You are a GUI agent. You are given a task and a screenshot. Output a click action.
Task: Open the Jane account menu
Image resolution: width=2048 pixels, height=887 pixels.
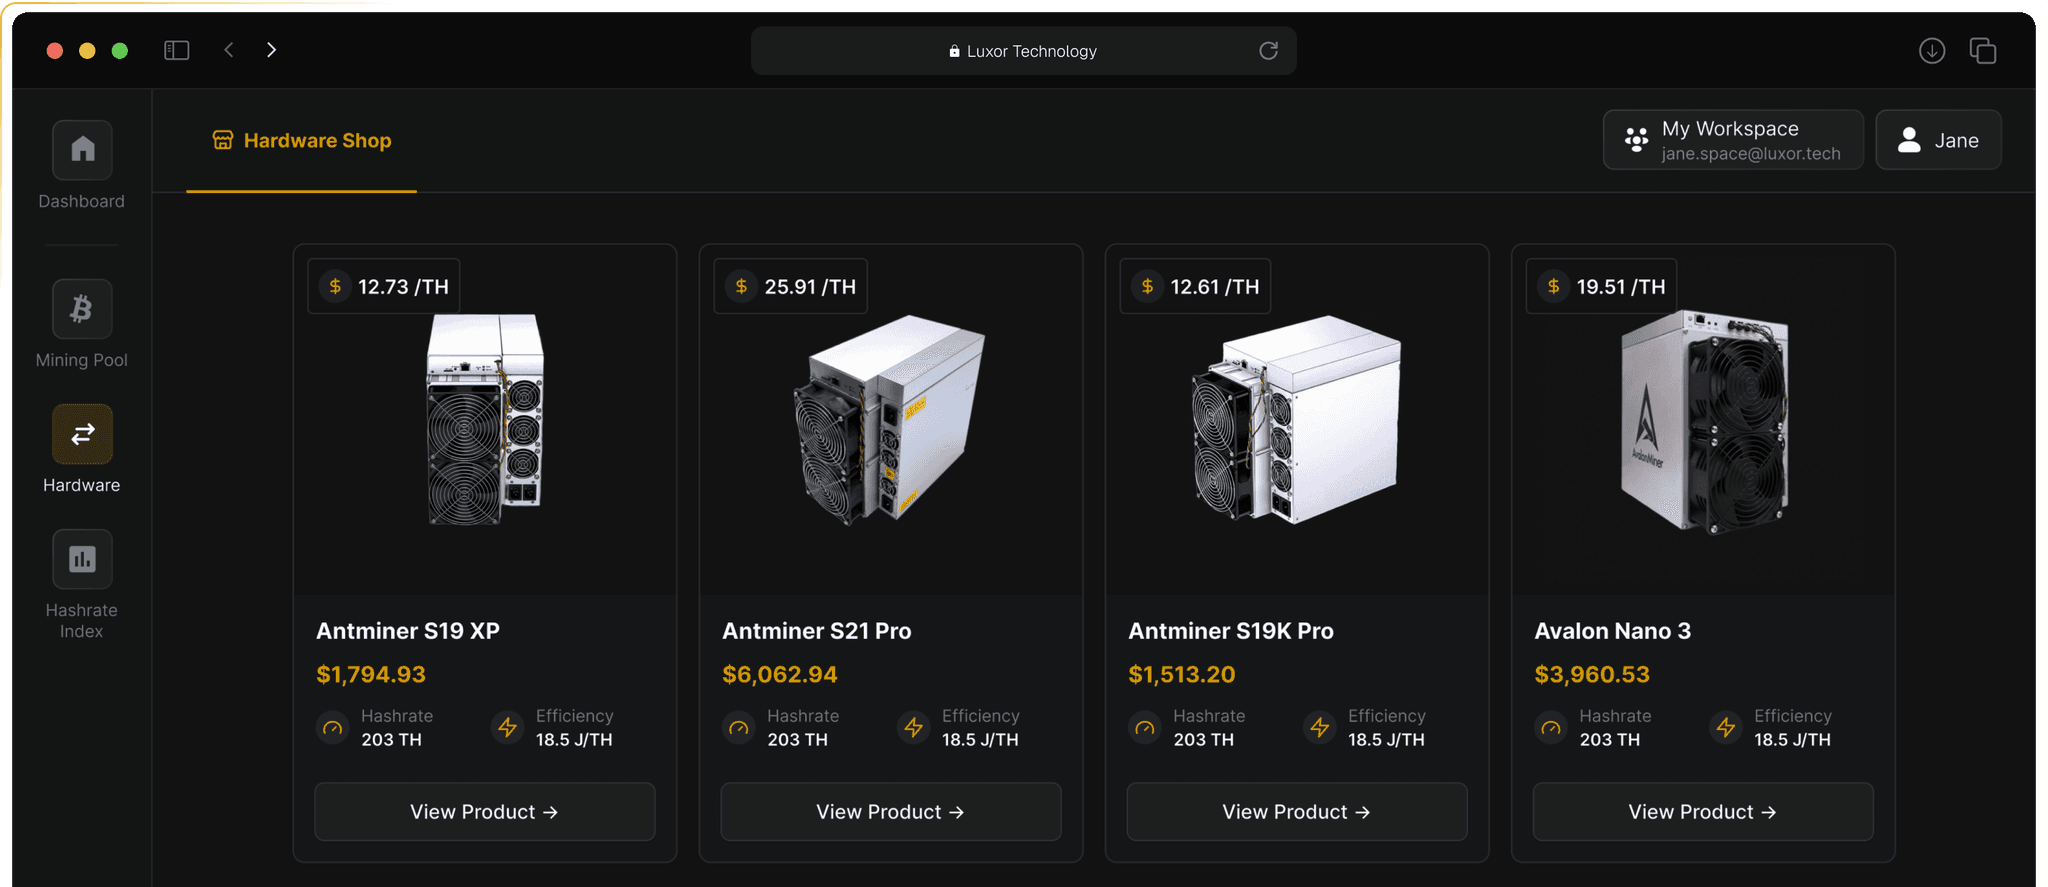1938,140
